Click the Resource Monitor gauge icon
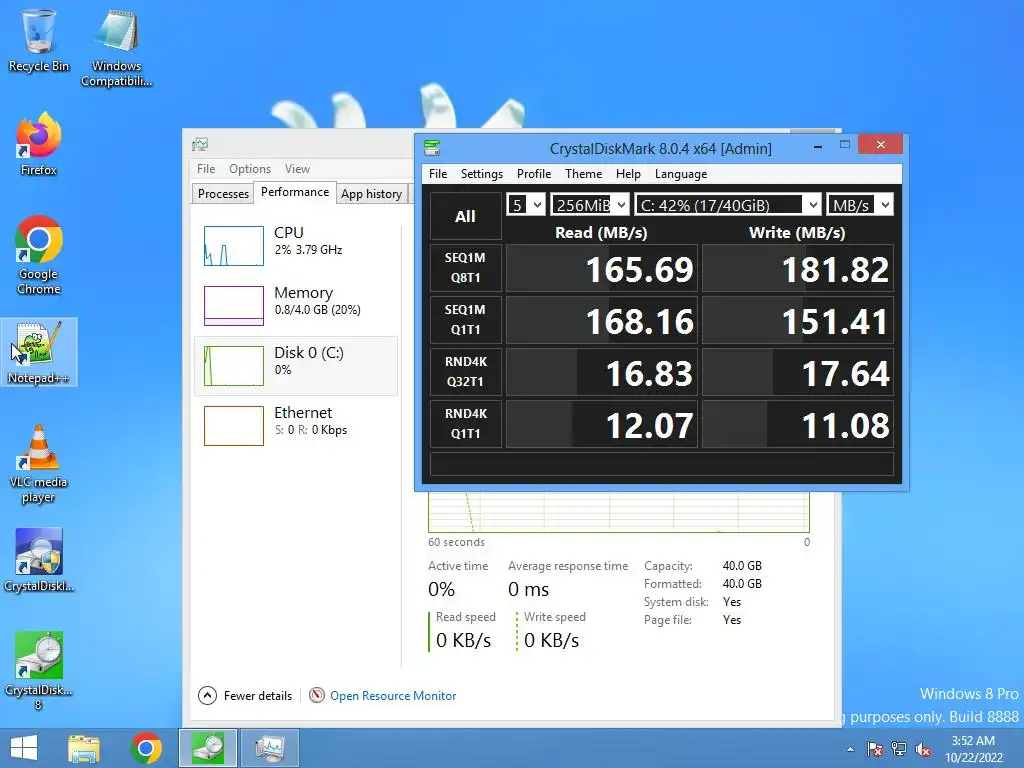Viewport: 1024px width, 768px height. point(317,696)
